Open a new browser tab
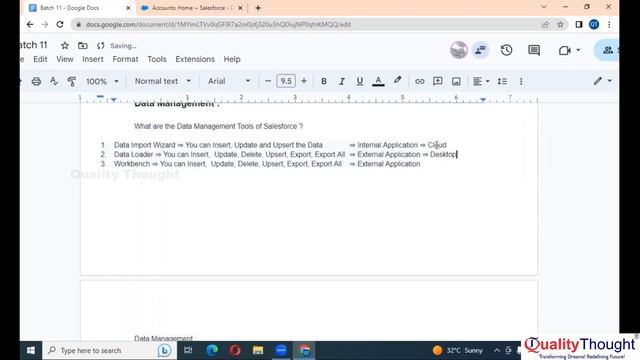Viewport: 640px width, 360px height. click(258, 8)
